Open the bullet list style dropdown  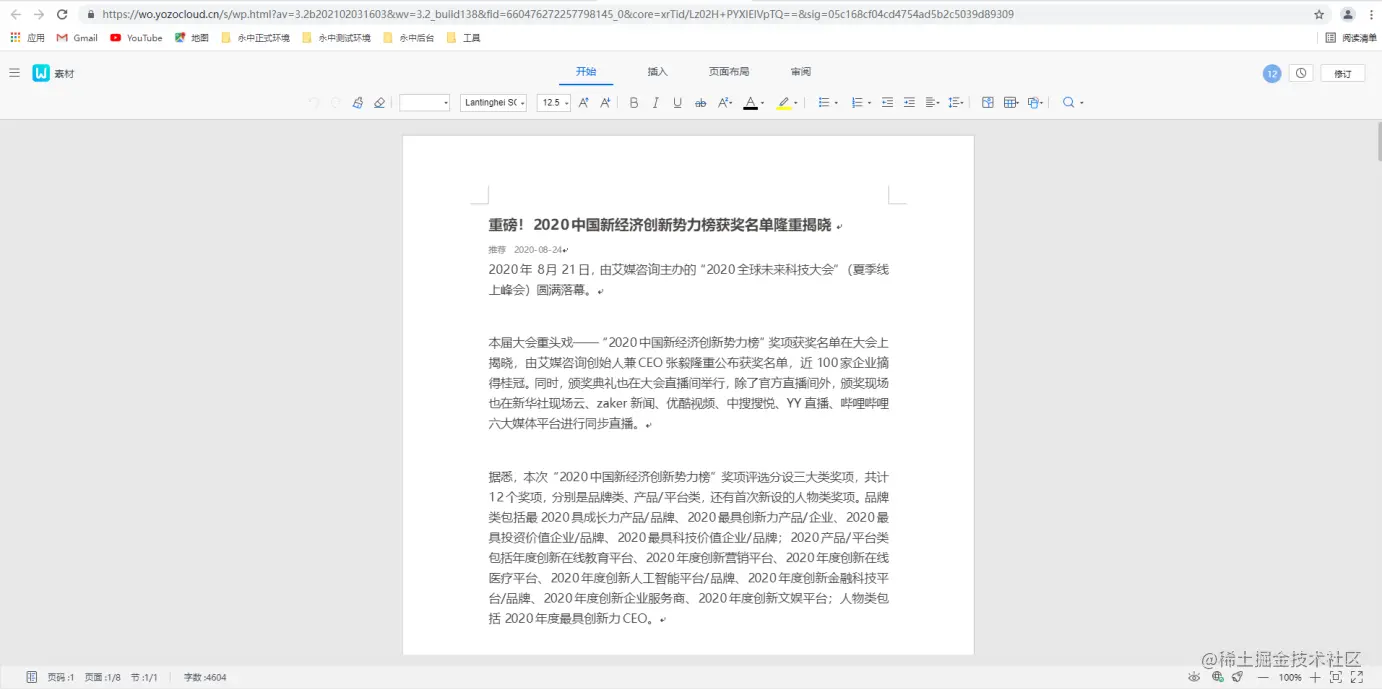tap(836, 102)
